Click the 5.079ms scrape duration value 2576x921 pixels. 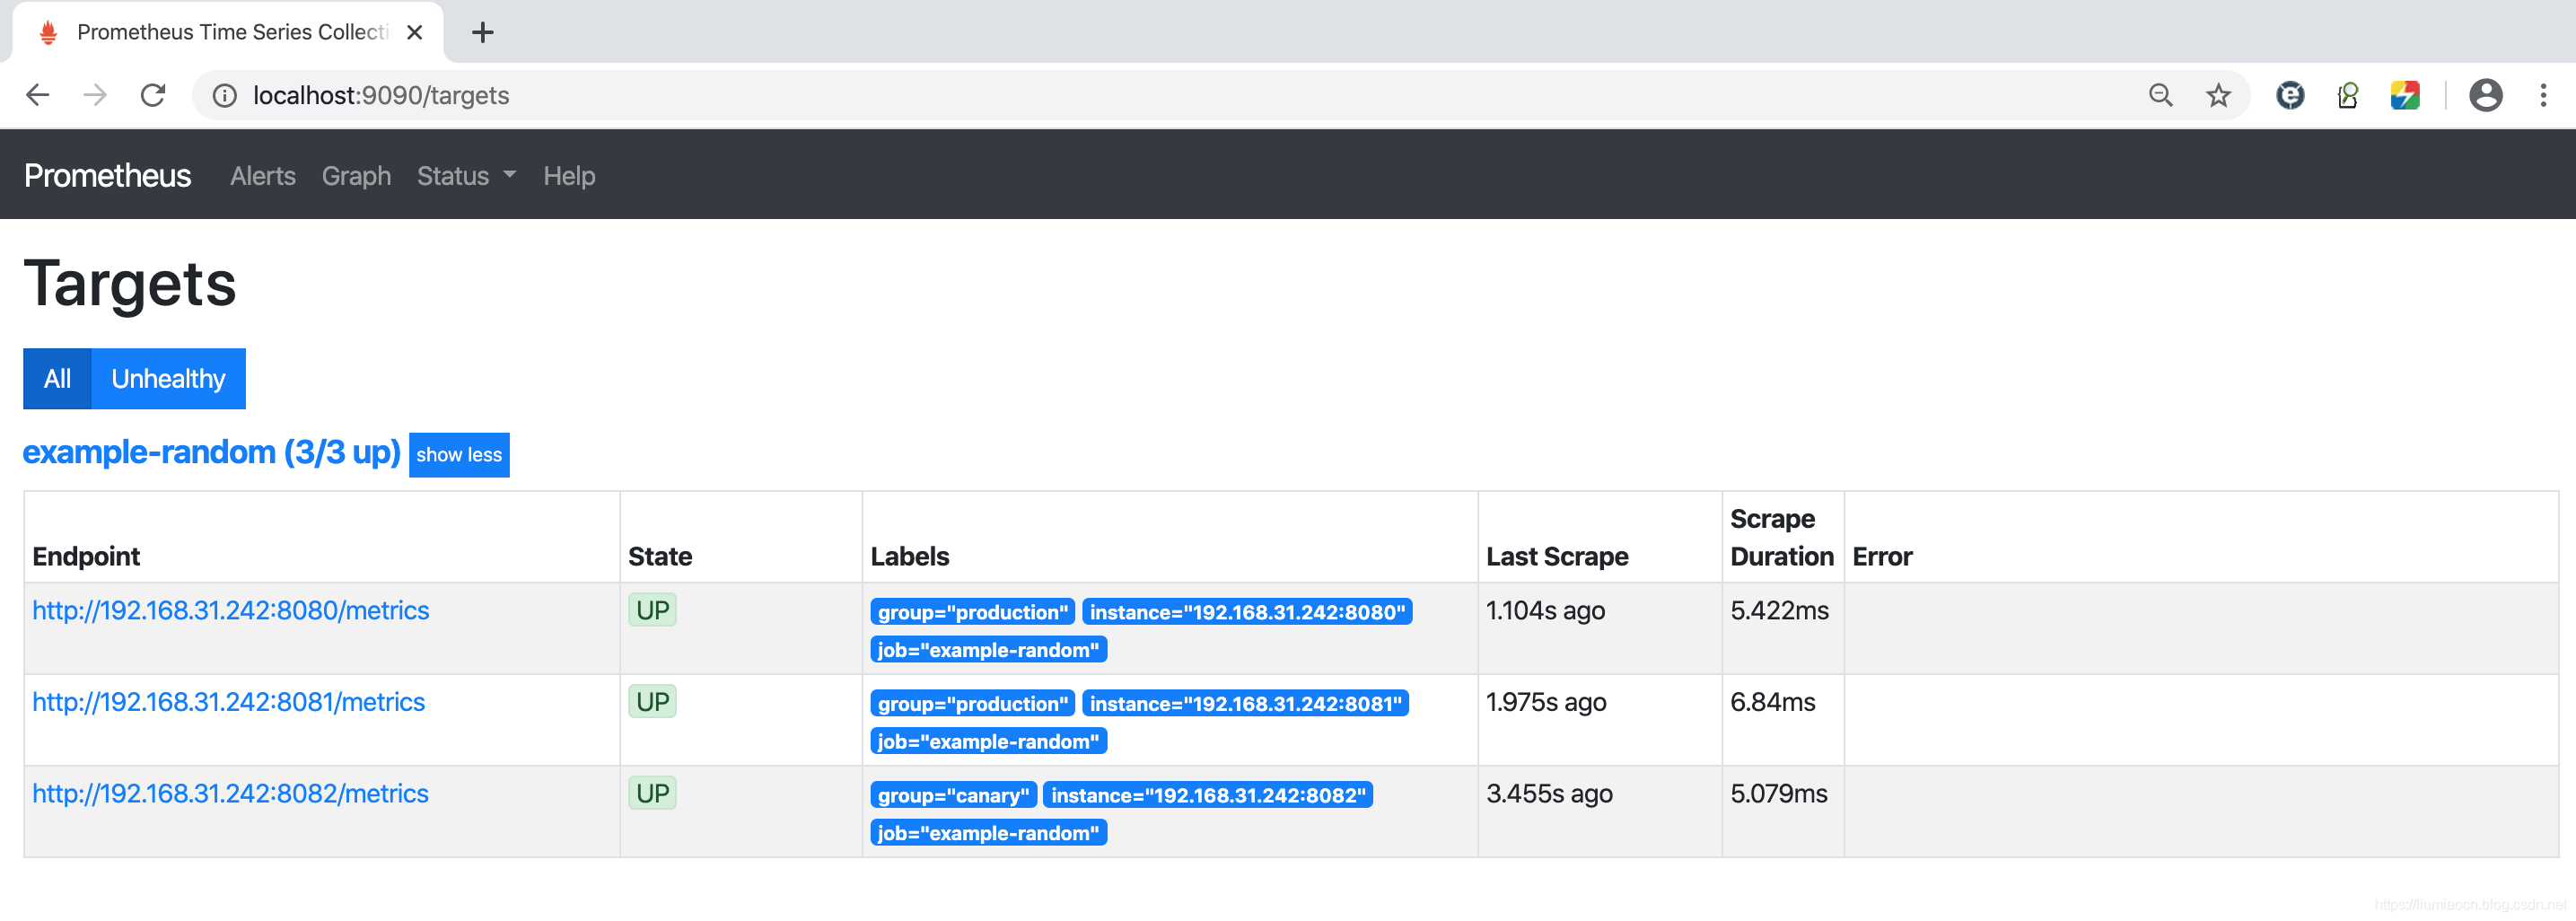click(x=1779, y=793)
